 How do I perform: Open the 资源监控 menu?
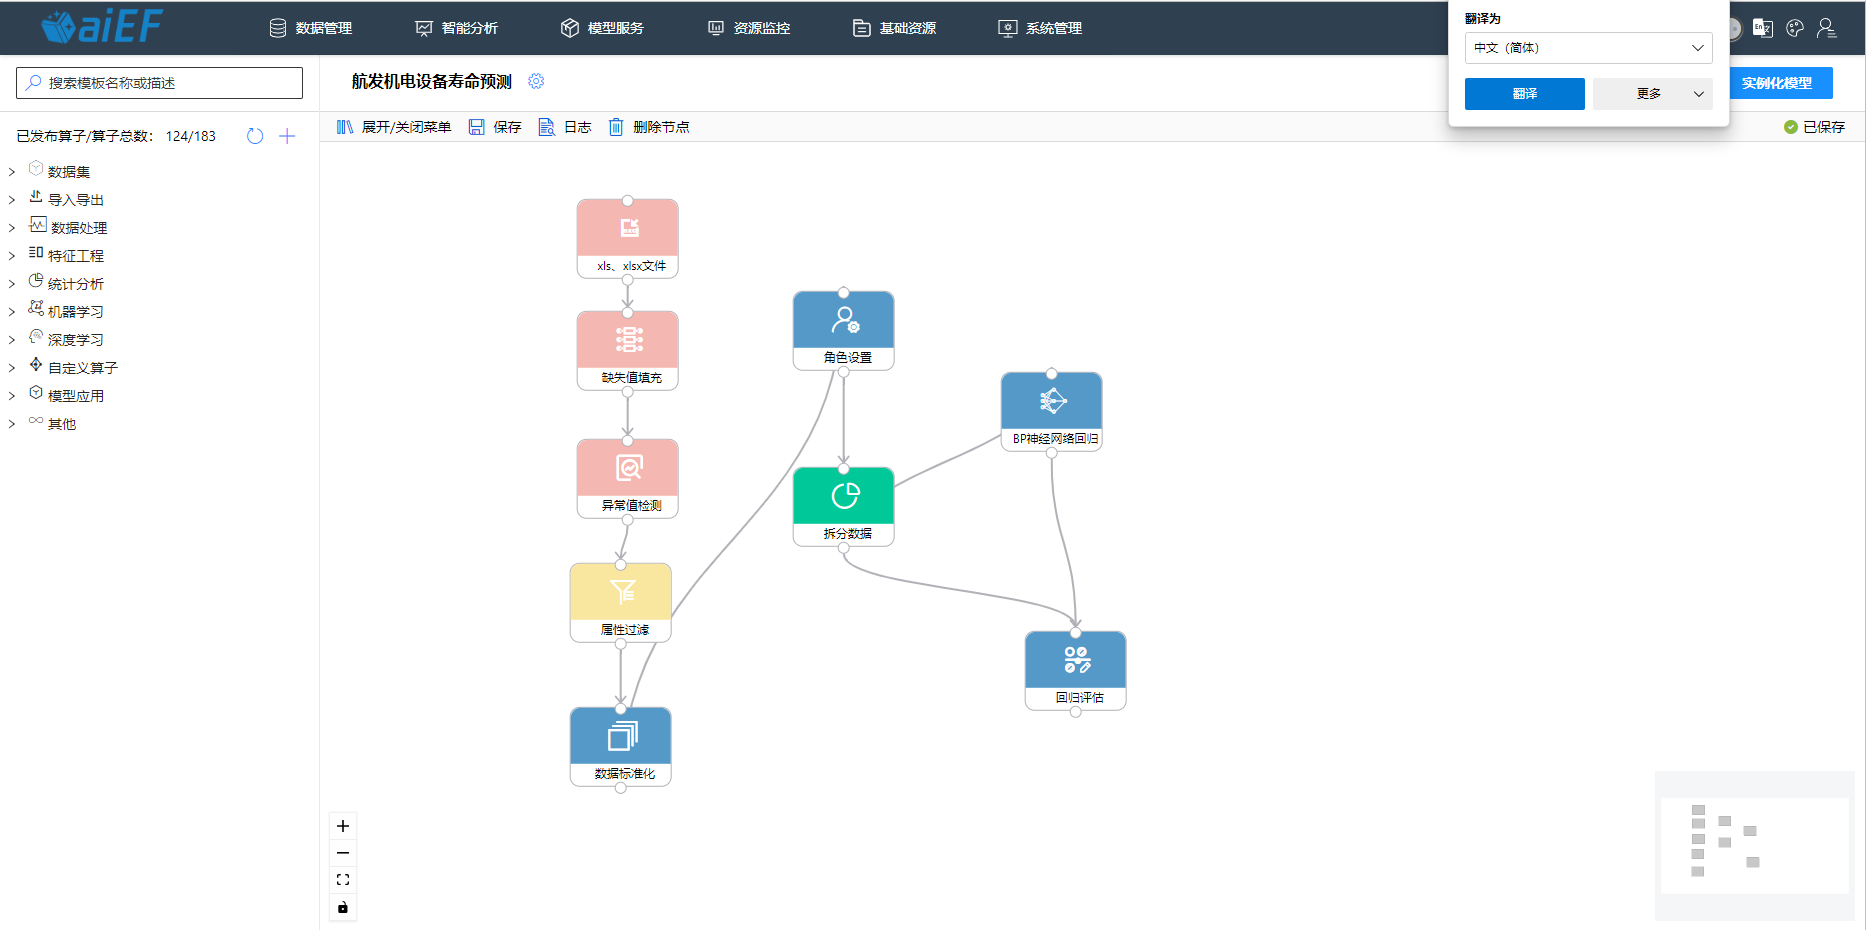pyautogui.click(x=749, y=28)
